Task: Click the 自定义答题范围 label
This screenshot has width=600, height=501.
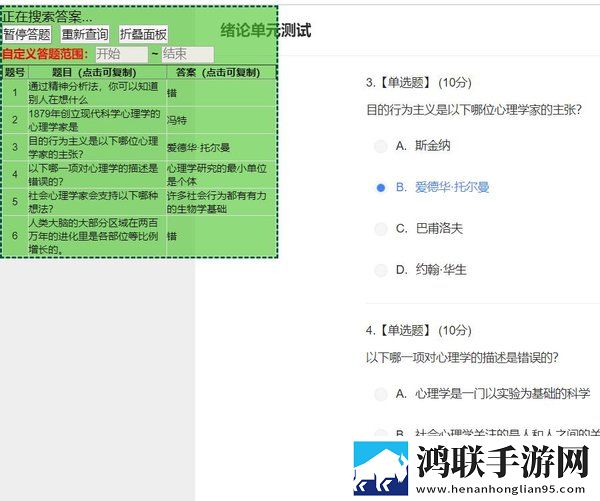Action: click(x=45, y=54)
